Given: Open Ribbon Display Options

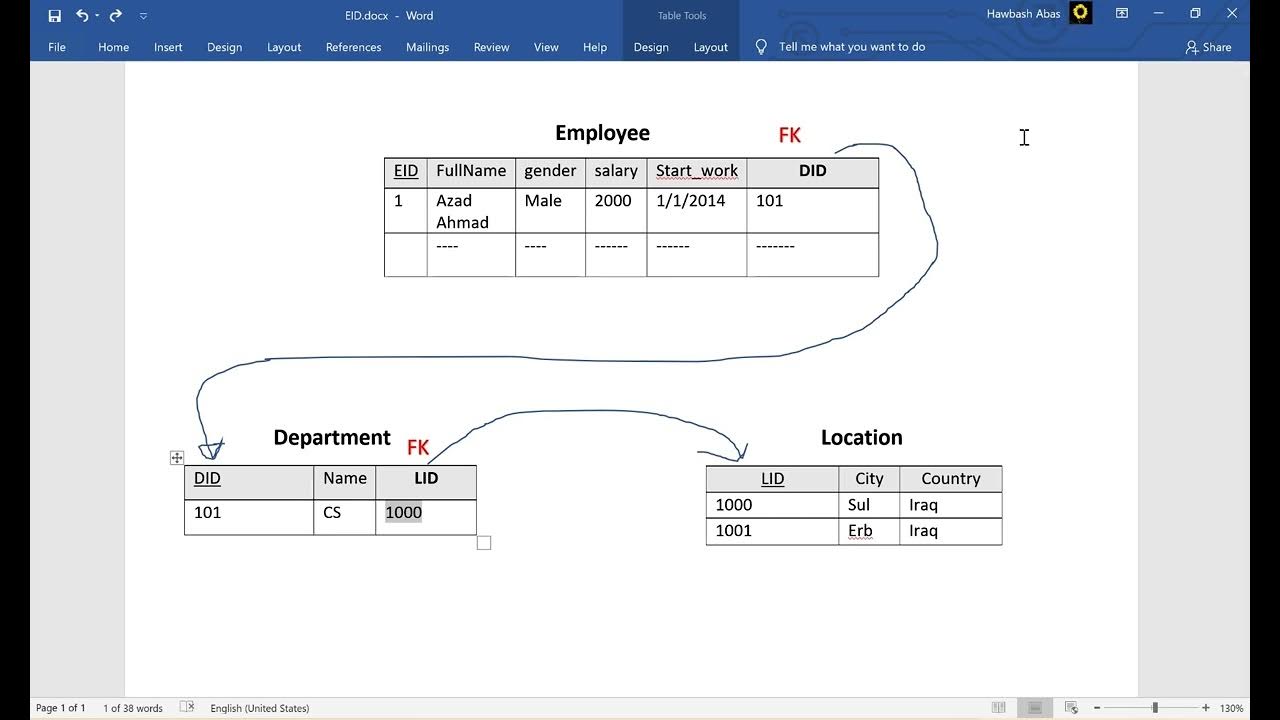Looking at the screenshot, I should 1122,14.
